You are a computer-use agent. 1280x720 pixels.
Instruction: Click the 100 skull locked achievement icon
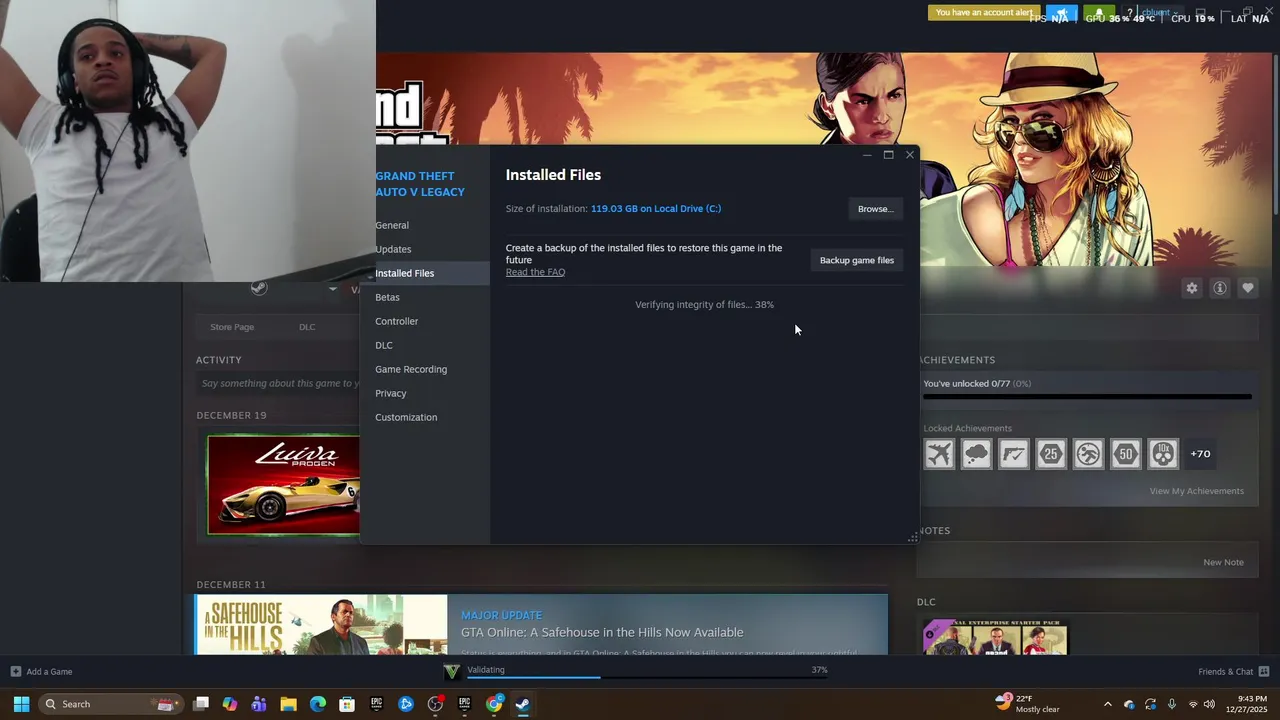[1164, 454]
